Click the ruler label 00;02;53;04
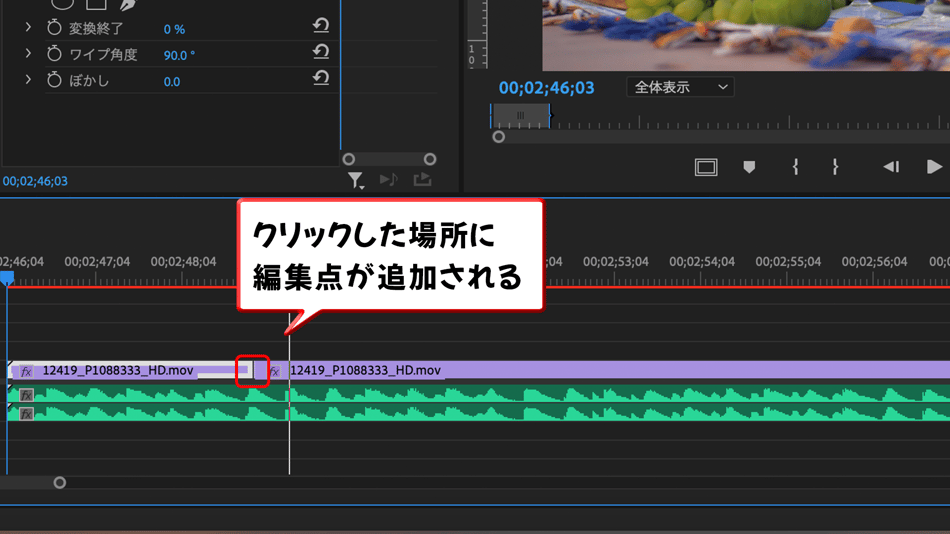This screenshot has width=950, height=534. (x=616, y=262)
